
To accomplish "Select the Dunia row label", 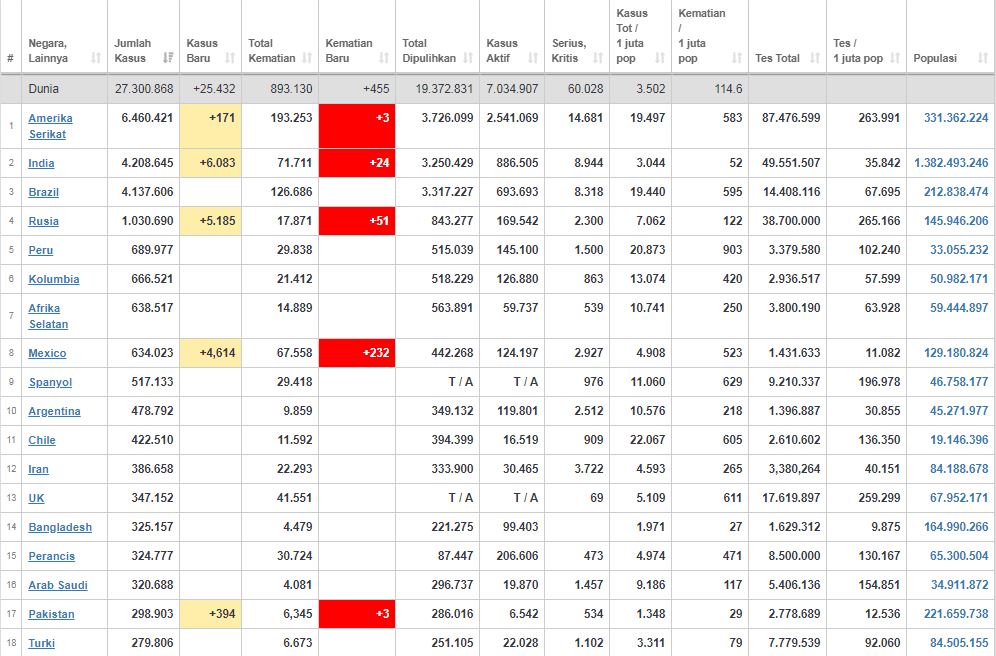I will pos(43,88).
